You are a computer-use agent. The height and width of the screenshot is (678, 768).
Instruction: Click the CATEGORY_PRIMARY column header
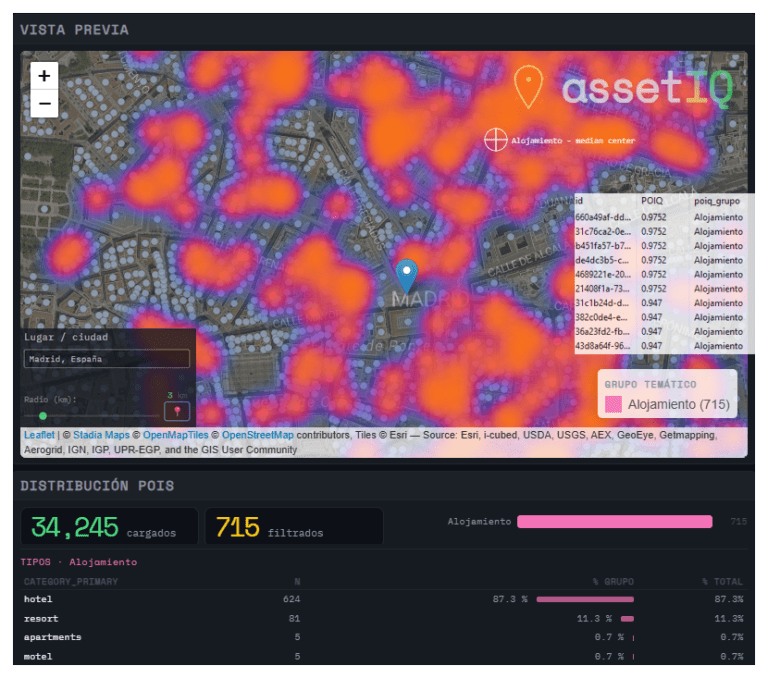(71, 581)
